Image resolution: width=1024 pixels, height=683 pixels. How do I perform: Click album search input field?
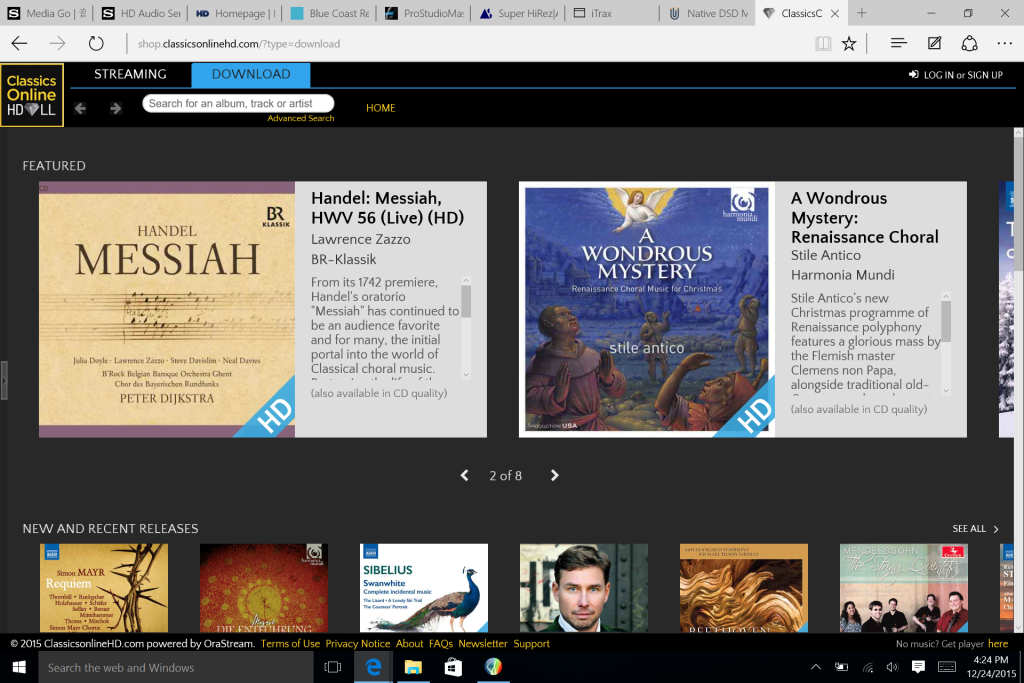pos(238,103)
